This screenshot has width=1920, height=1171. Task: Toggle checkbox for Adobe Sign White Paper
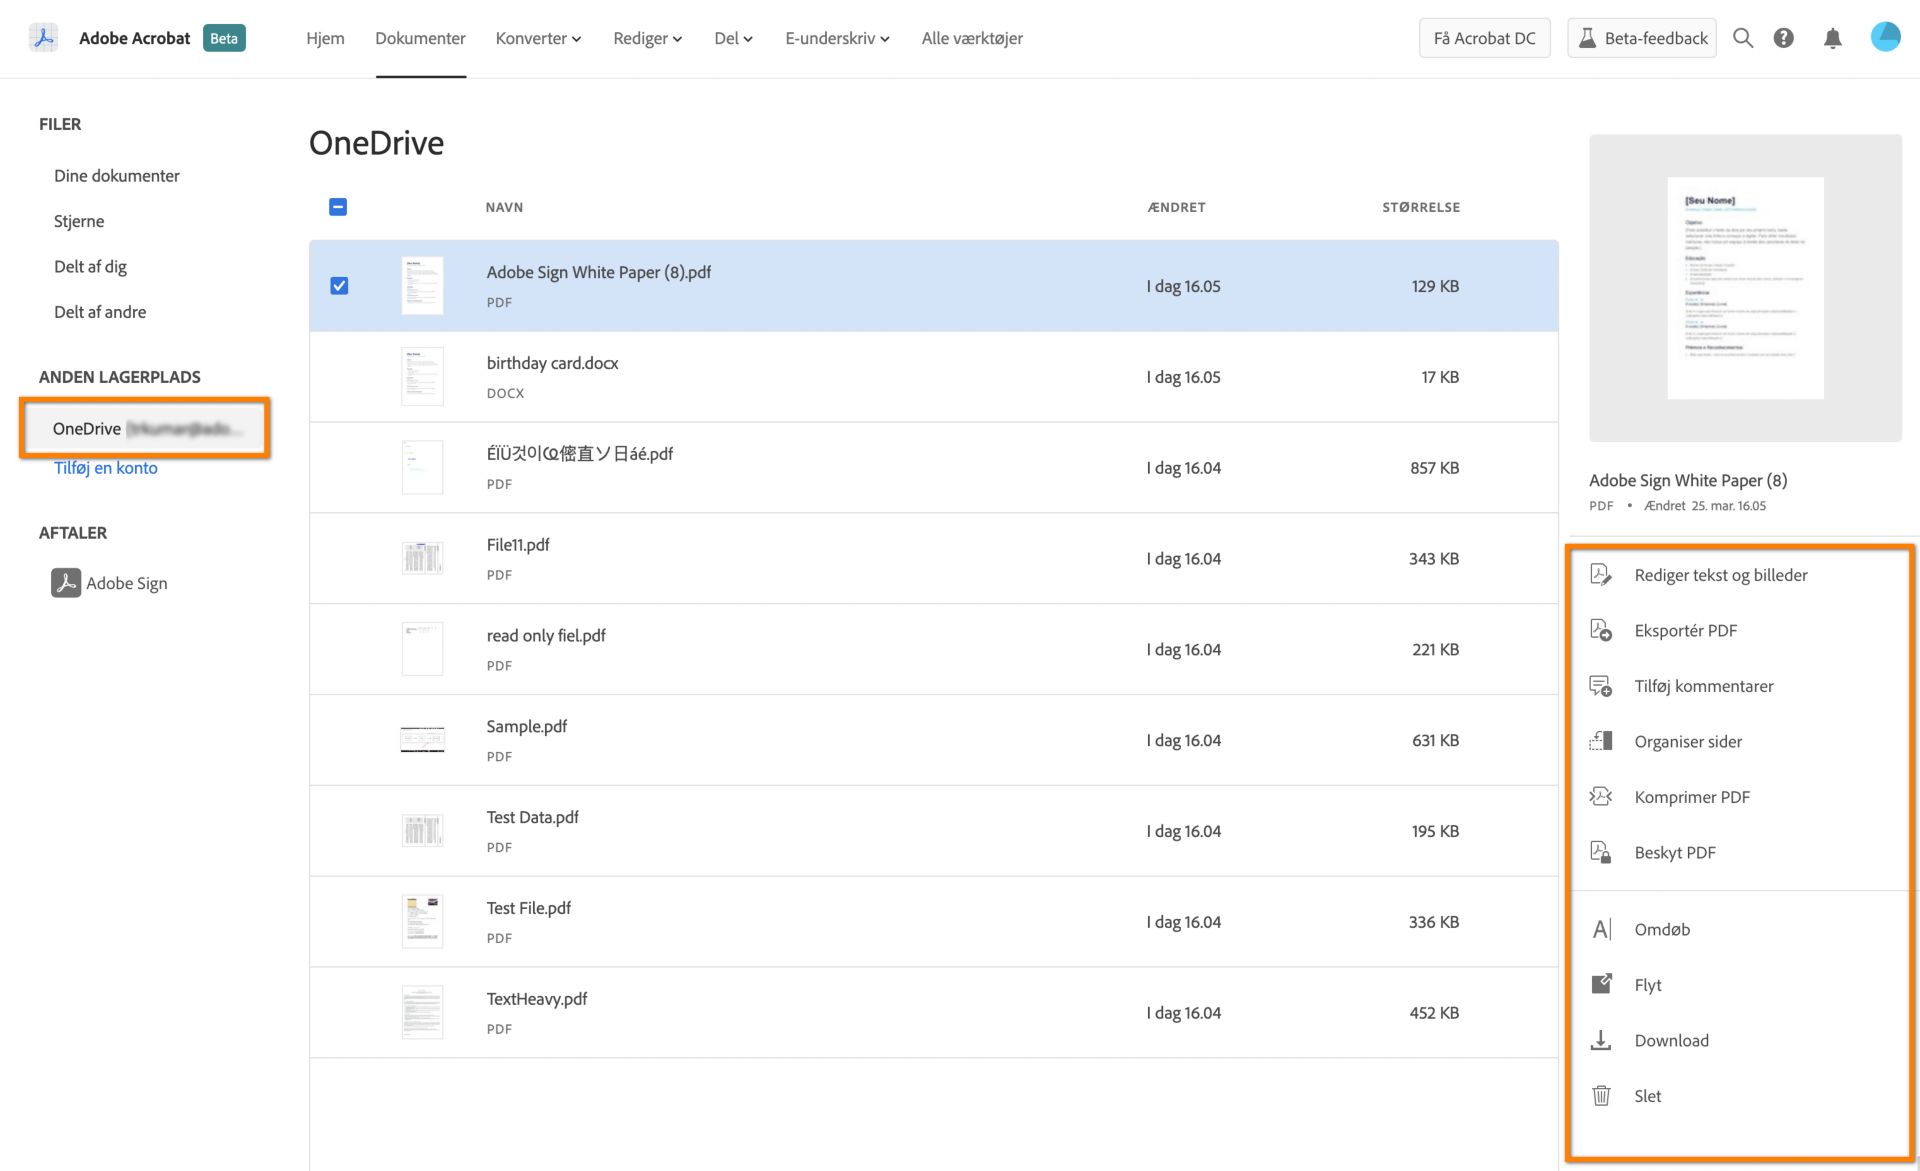(x=339, y=285)
